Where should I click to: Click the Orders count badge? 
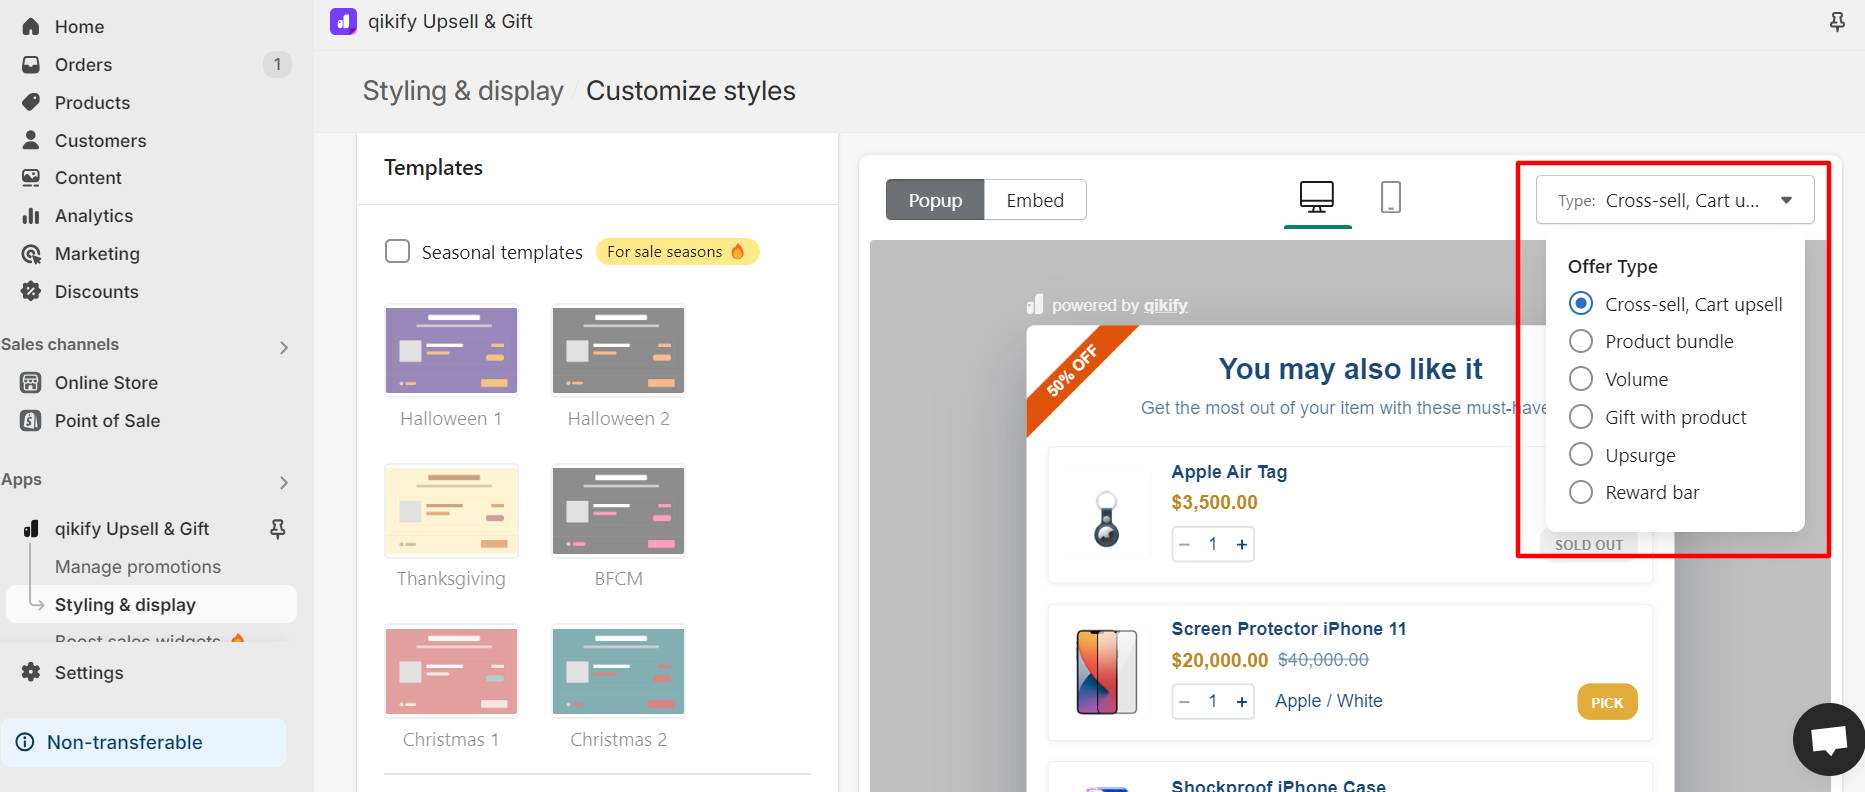pyautogui.click(x=277, y=65)
